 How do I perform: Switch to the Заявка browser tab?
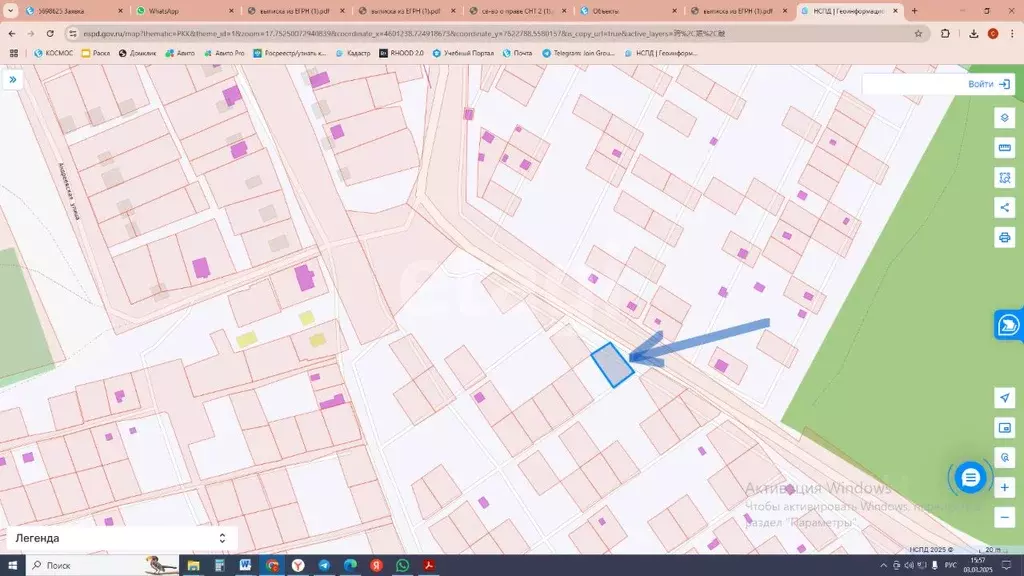(74, 11)
